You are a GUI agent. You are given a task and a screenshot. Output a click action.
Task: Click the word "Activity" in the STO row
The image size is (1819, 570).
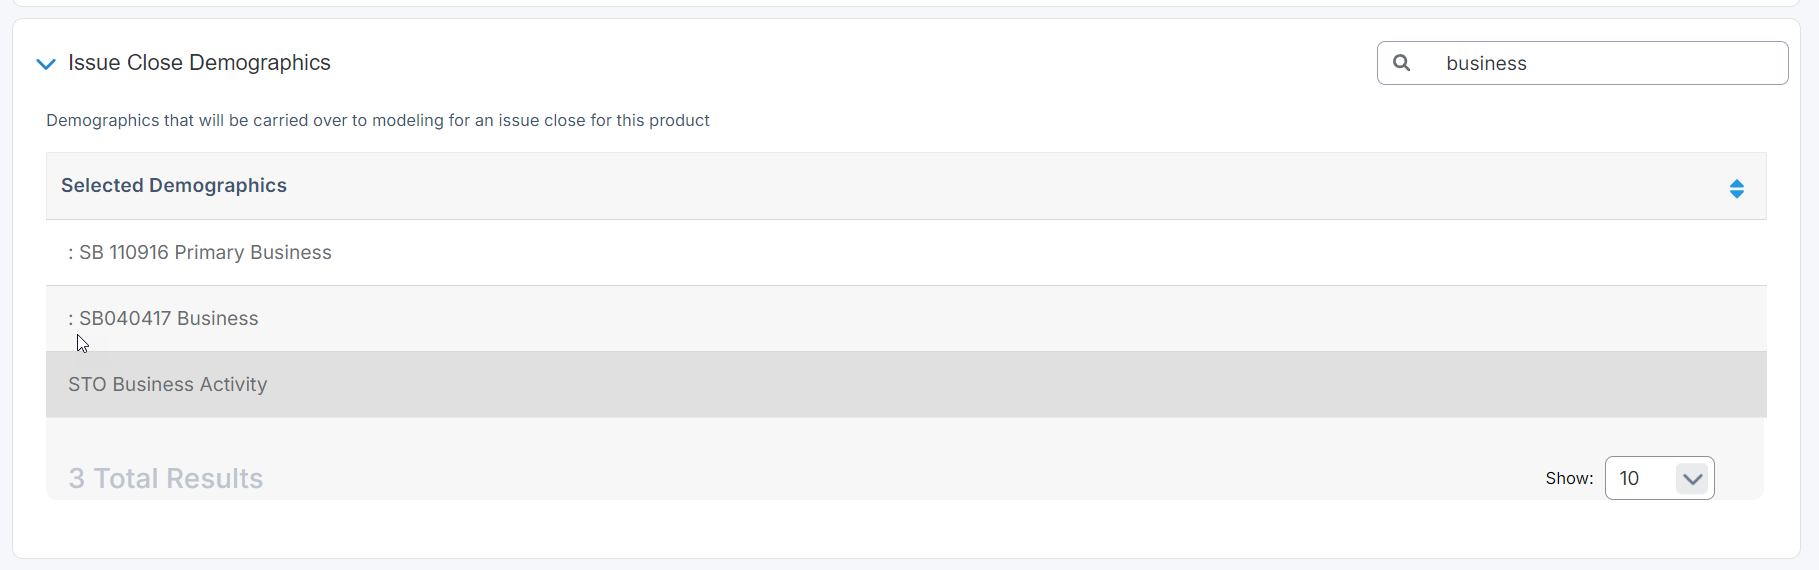233,385
